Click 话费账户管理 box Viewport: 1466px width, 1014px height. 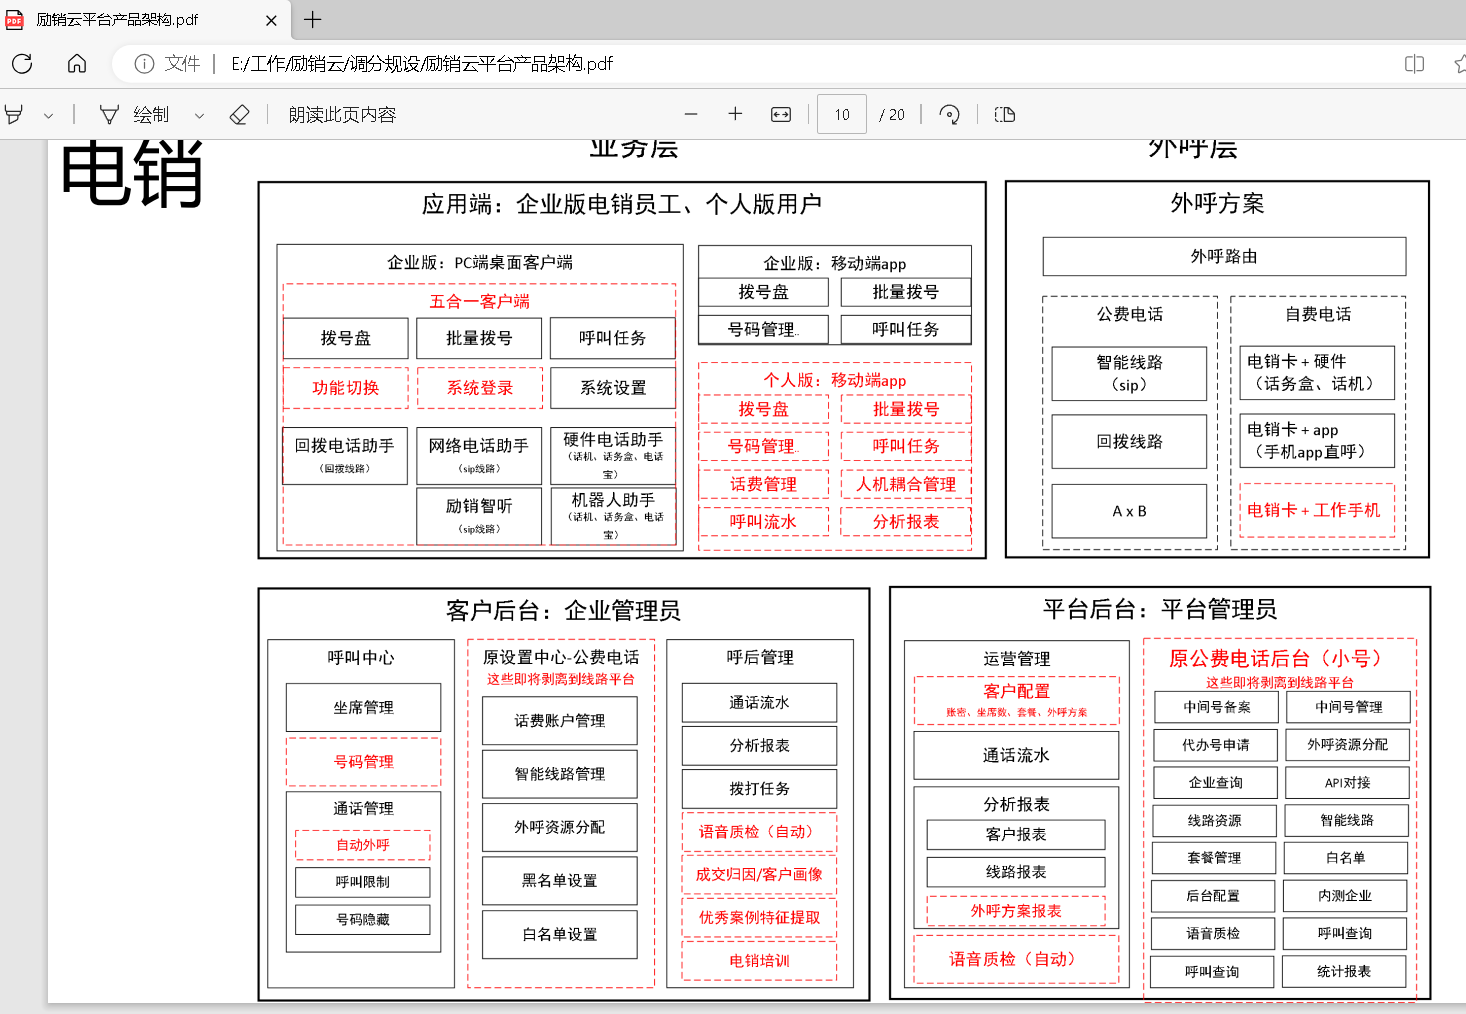coord(560,721)
